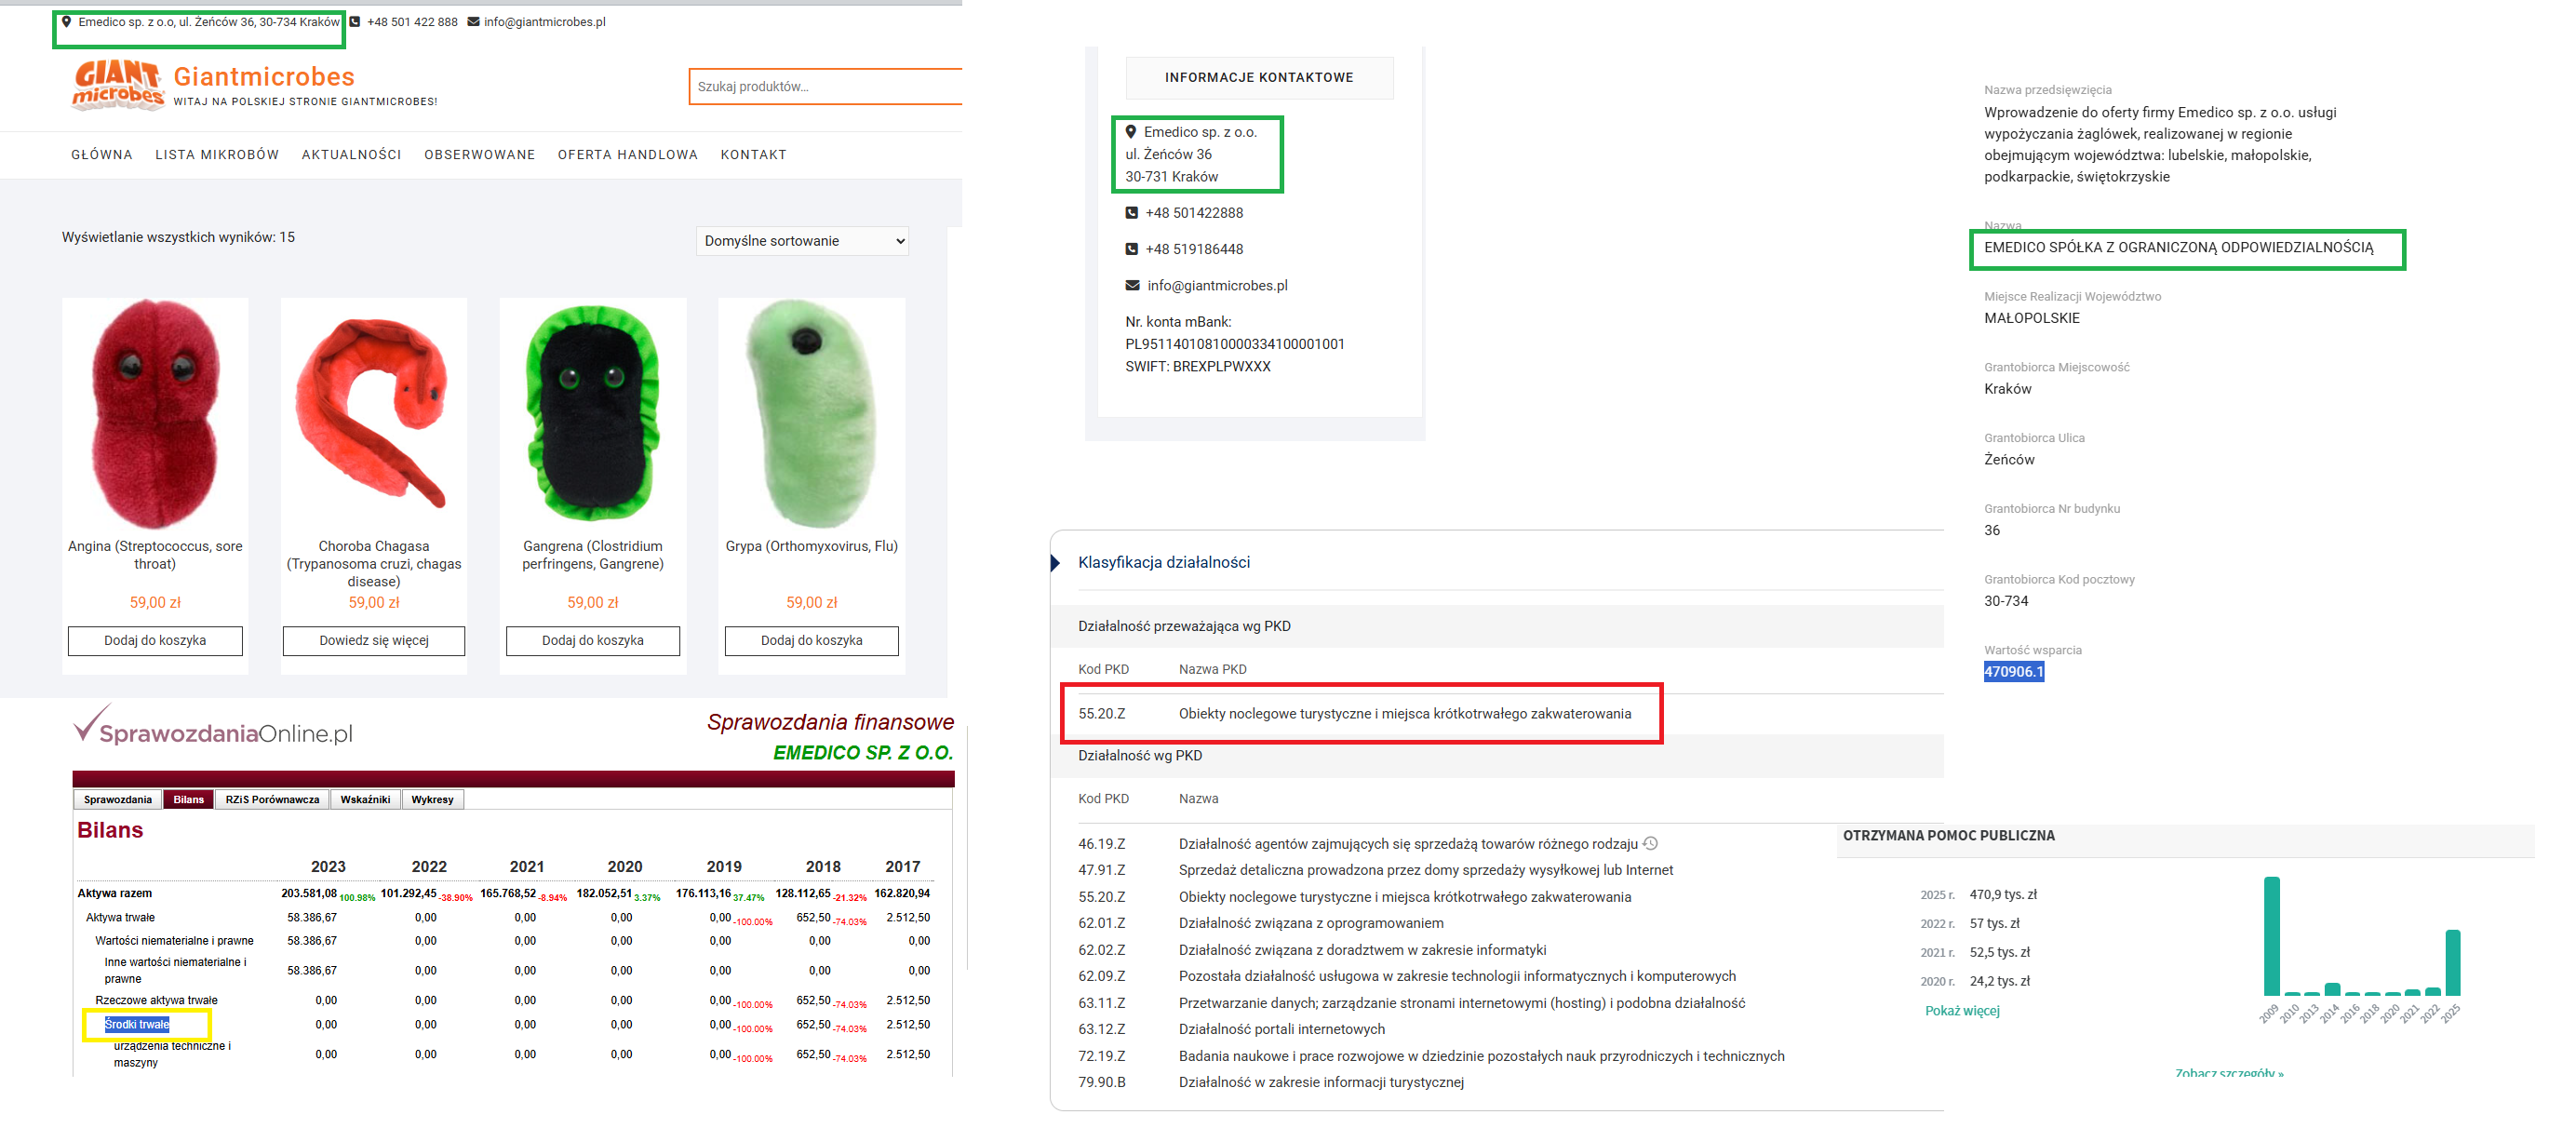Click the envelope icon in the contact panel
2576x1128 pixels.
point(1131,284)
